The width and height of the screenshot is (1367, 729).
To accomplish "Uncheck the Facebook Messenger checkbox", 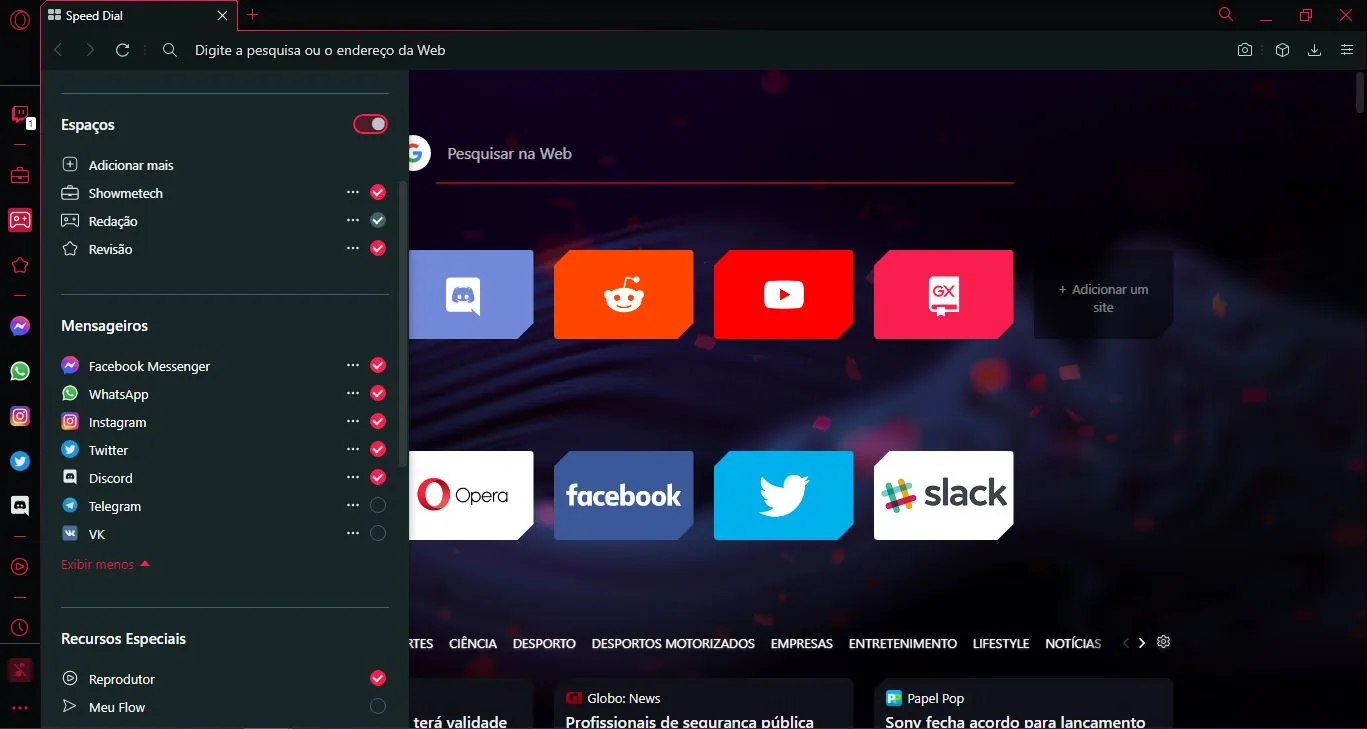I will coord(378,365).
